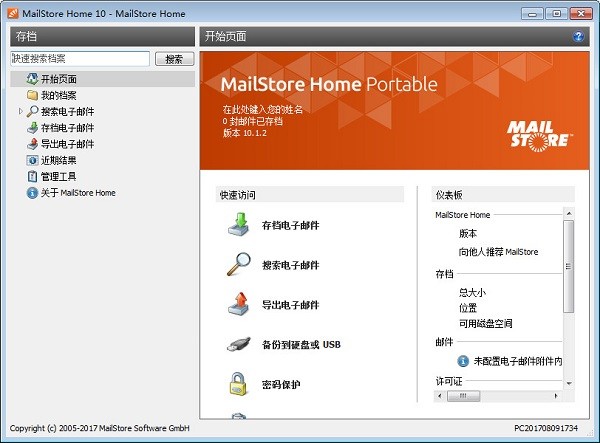Open 我的档案 in the sidebar

pos(59,95)
